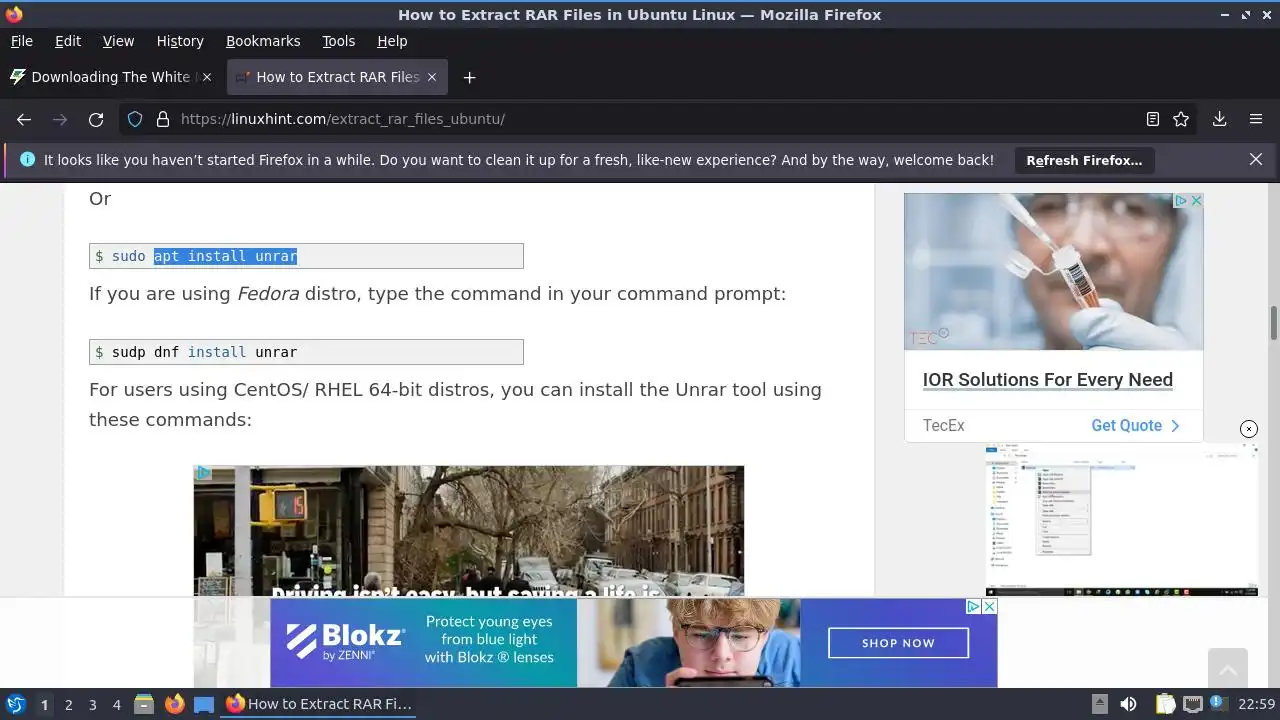Click the Refresh Firefox… button

[x=1084, y=160]
